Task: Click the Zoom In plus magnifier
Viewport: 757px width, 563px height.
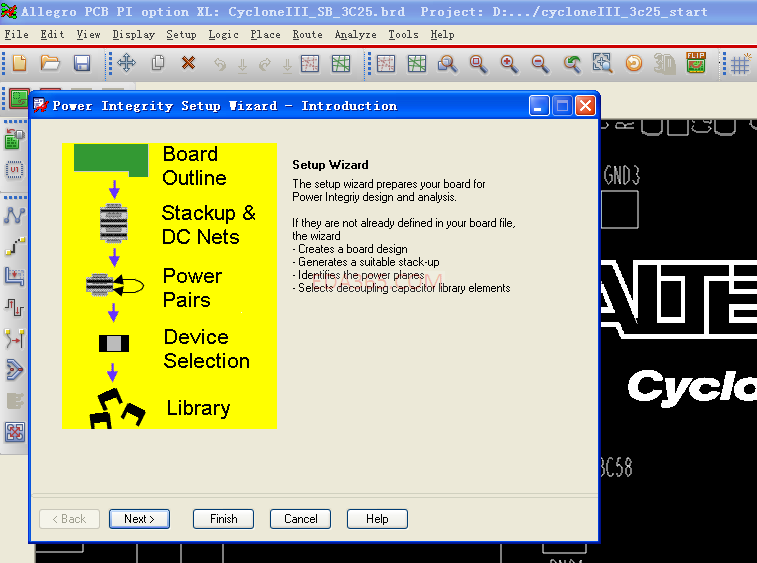Action: pos(509,64)
